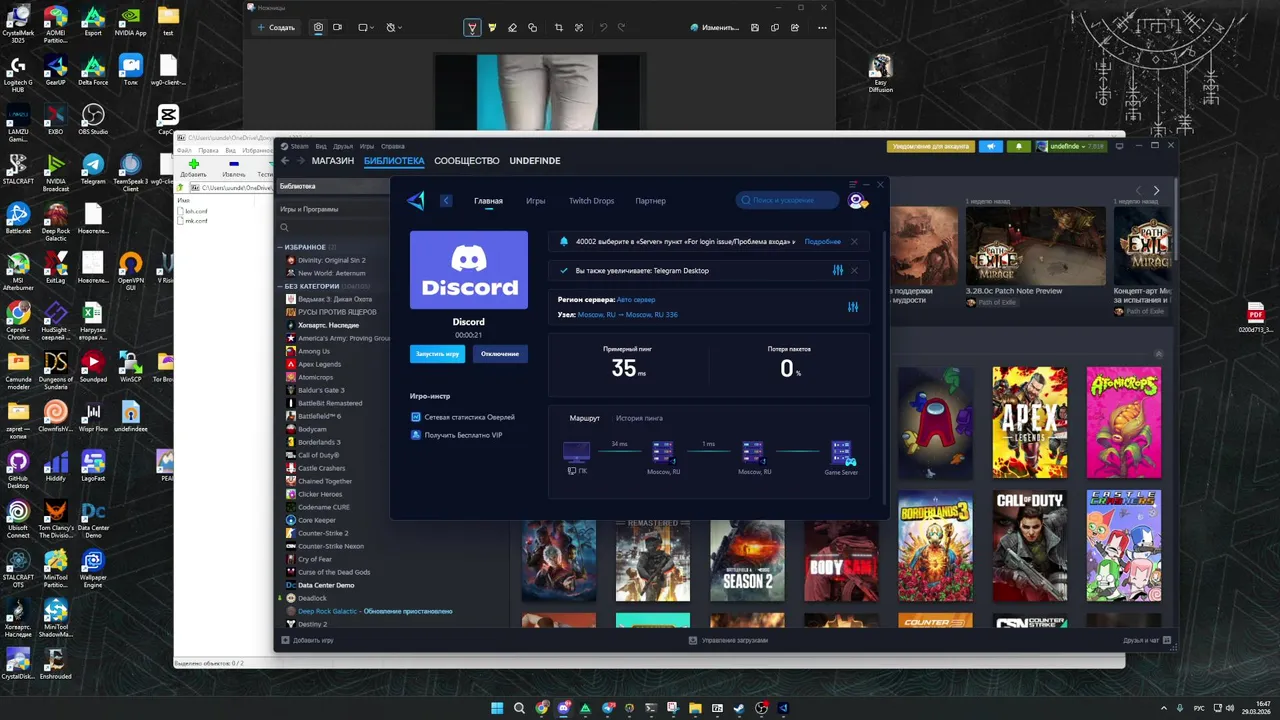Open the Справка menu in Steam menu bar
The image size is (1280, 720).
tap(393, 146)
